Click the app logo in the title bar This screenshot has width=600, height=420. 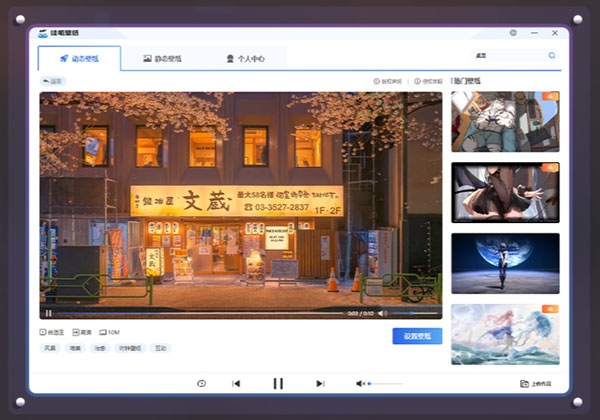(x=43, y=33)
